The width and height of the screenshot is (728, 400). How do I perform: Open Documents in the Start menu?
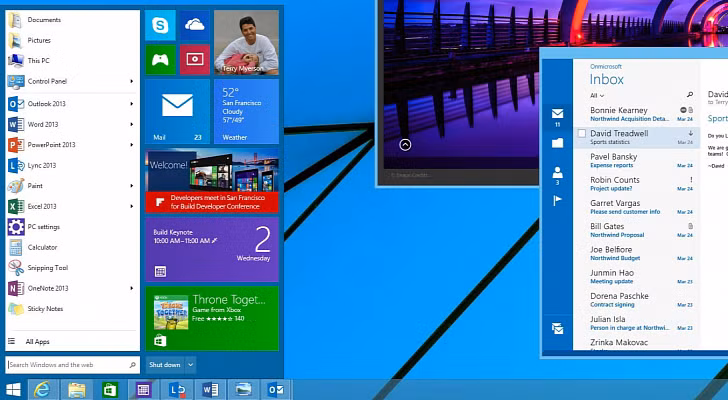pyautogui.click(x=72, y=20)
